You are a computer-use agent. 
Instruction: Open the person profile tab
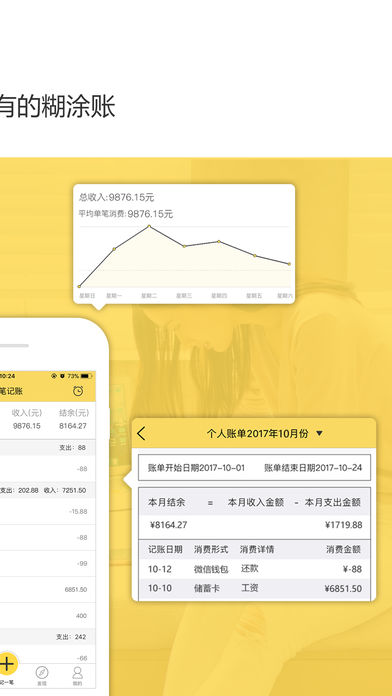coord(78,676)
